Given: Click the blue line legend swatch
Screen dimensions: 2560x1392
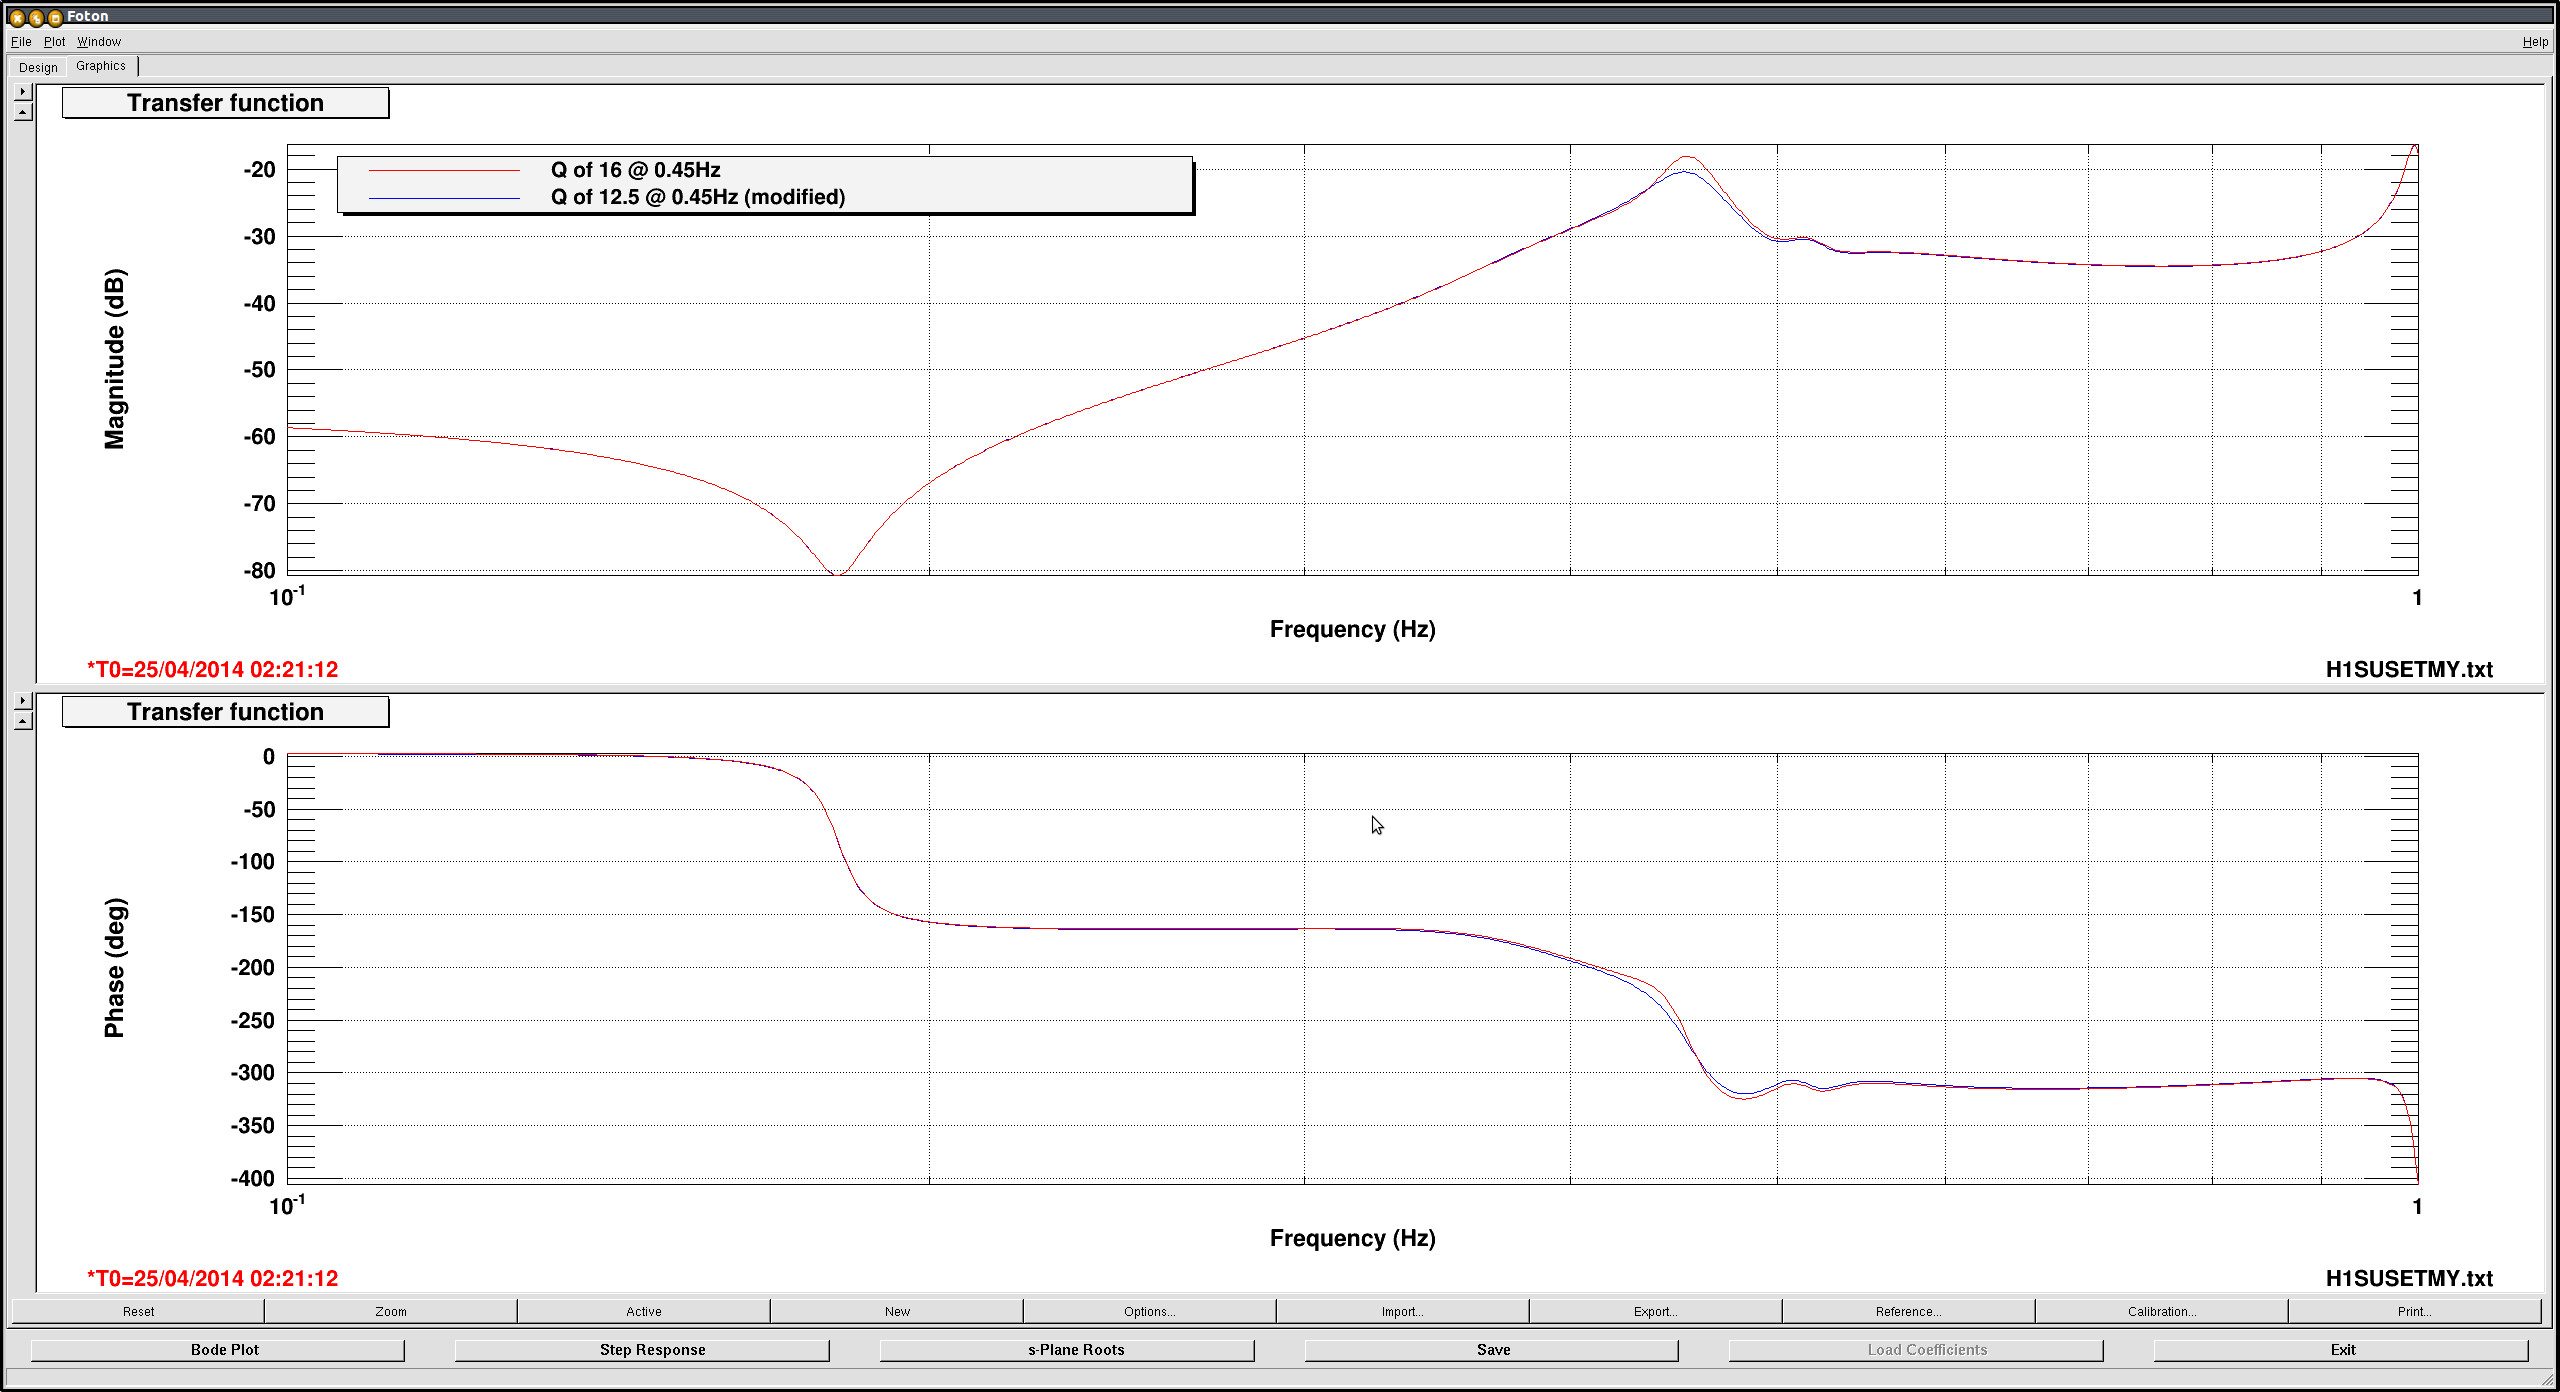Looking at the screenshot, I should pyautogui.click(x=444, y=198).
